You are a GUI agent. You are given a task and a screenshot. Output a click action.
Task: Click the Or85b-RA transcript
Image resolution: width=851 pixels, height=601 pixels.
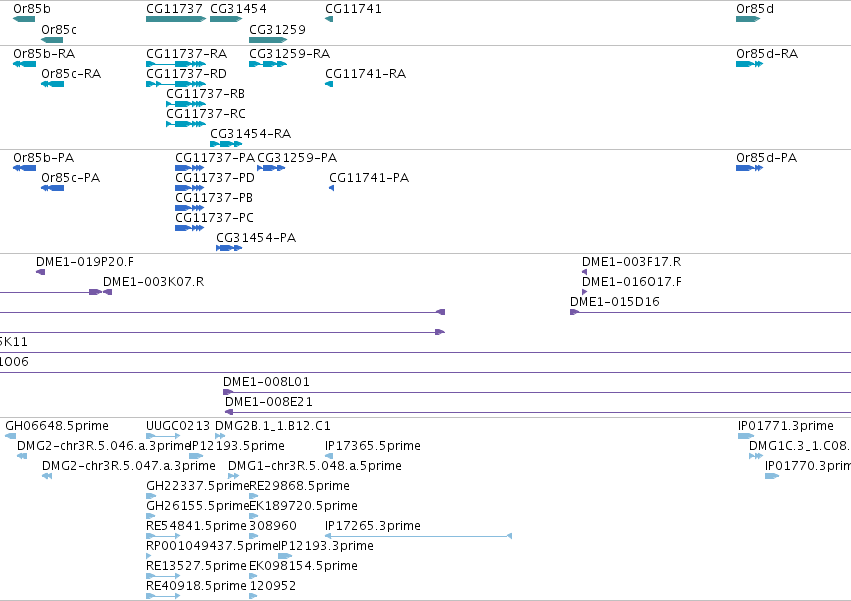click(24, 64)
